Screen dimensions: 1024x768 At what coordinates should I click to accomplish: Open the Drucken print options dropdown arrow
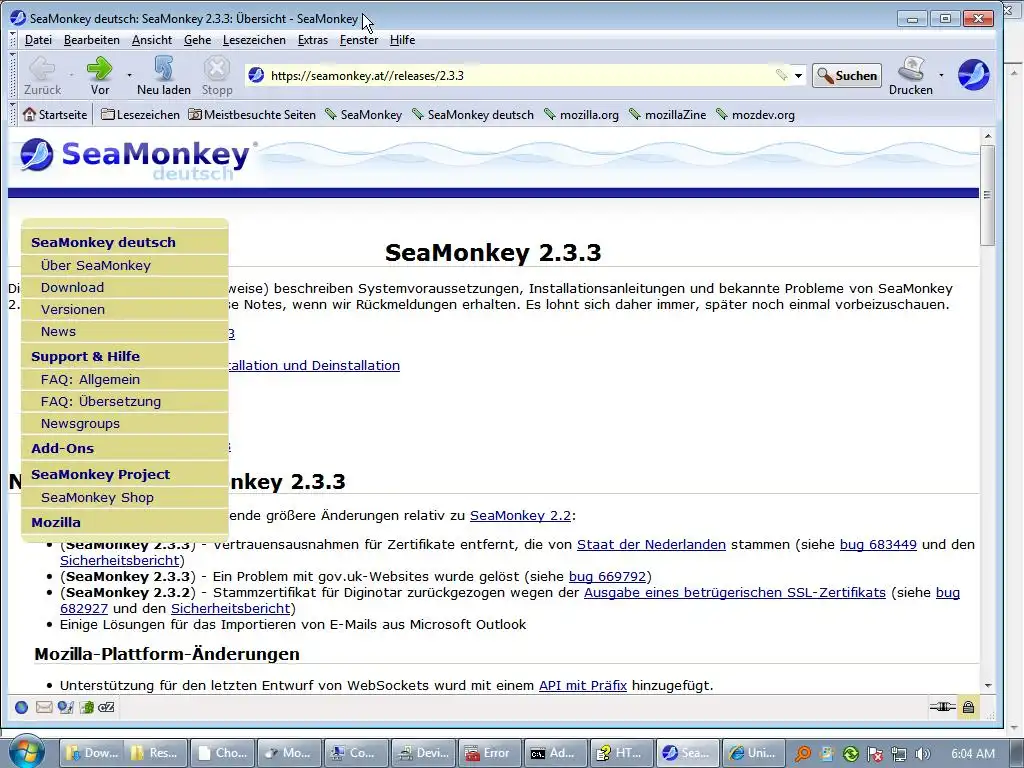point(941,75)
